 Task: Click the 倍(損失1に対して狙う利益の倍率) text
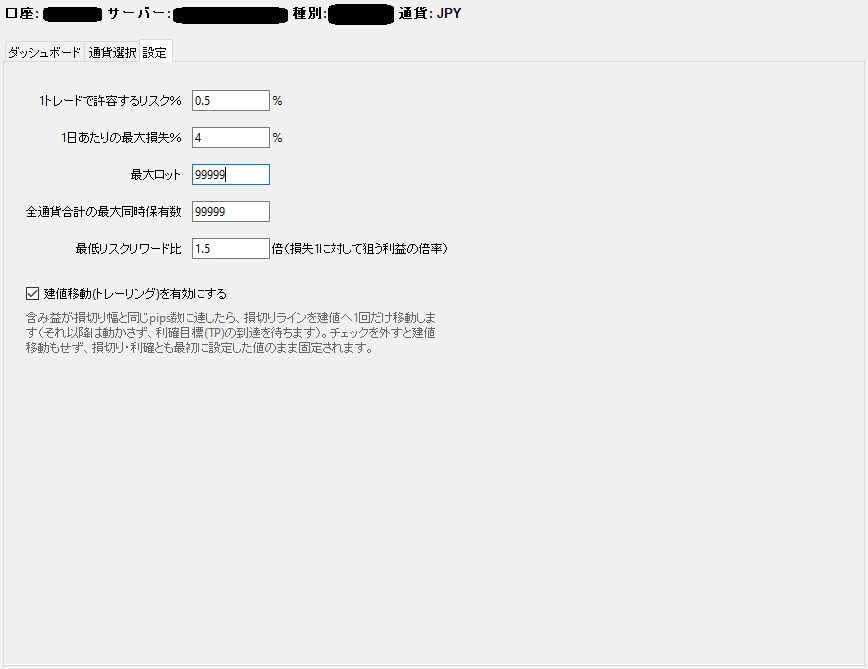pos(359,248)
